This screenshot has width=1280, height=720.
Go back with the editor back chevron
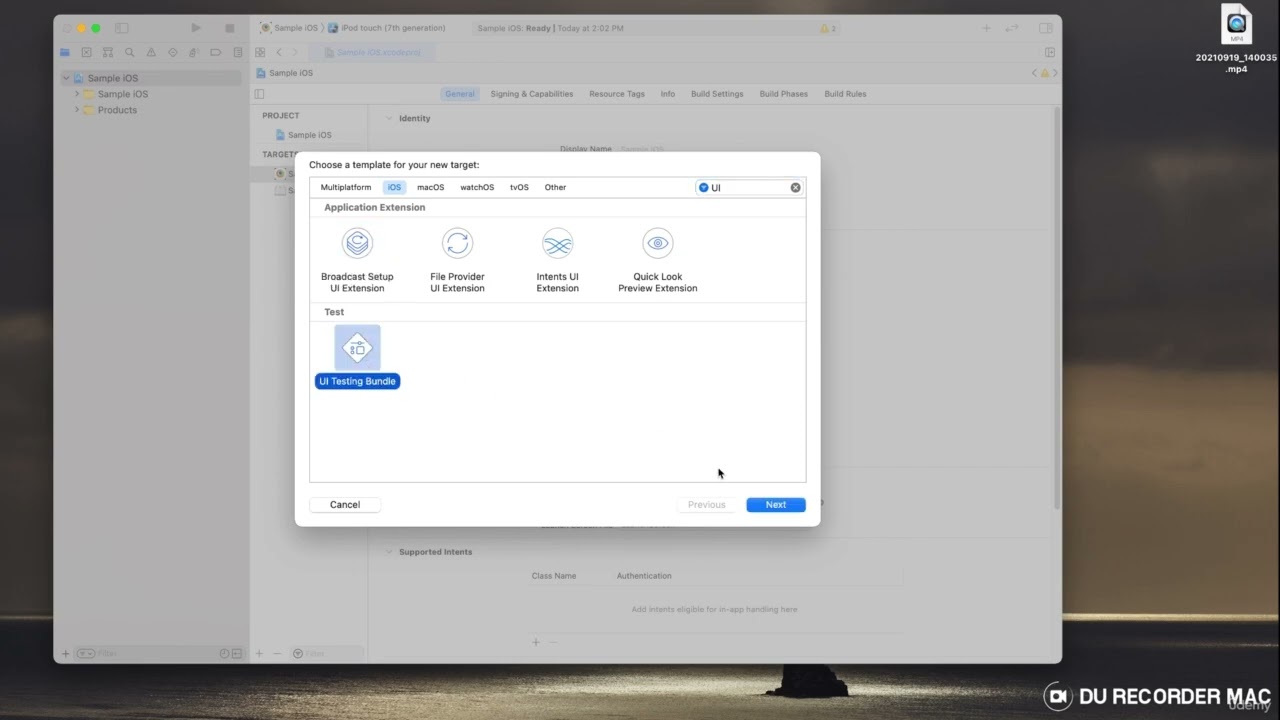click(x=279, y=52)
